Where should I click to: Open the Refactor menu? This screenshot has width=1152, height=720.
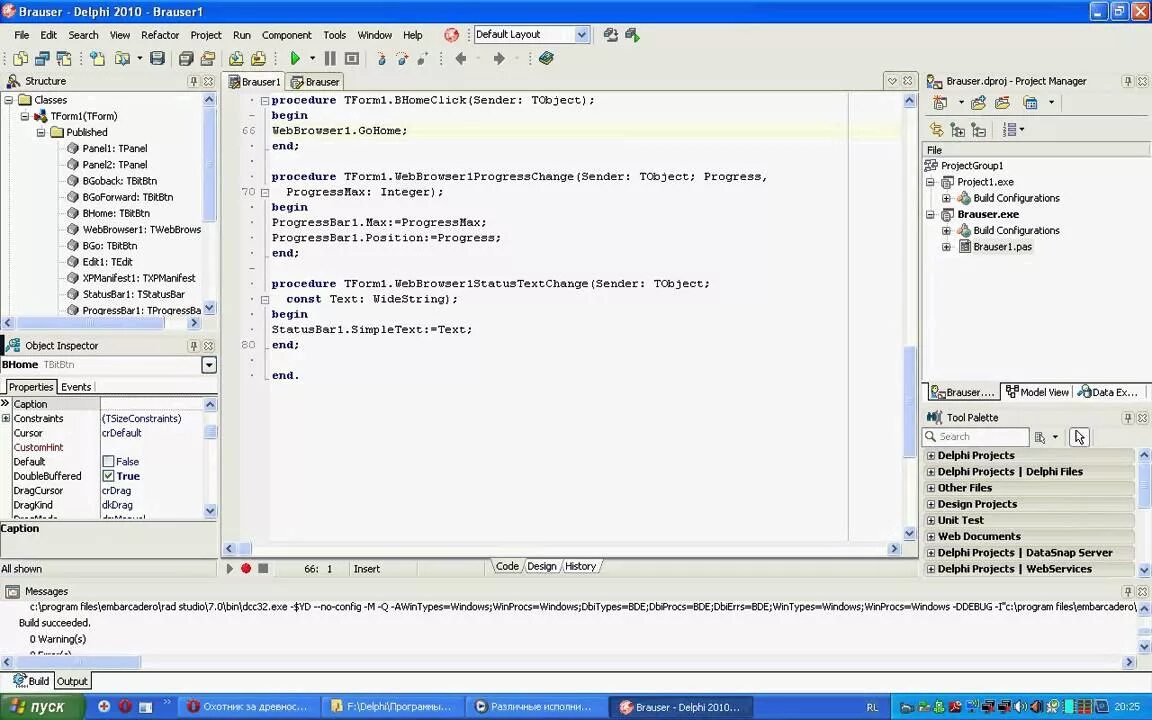(160, 35)
